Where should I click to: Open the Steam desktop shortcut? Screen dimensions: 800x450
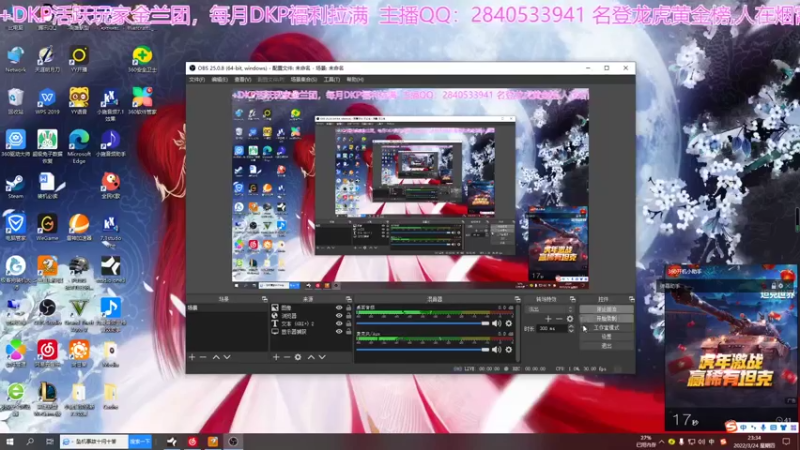(x=15, y=186)
